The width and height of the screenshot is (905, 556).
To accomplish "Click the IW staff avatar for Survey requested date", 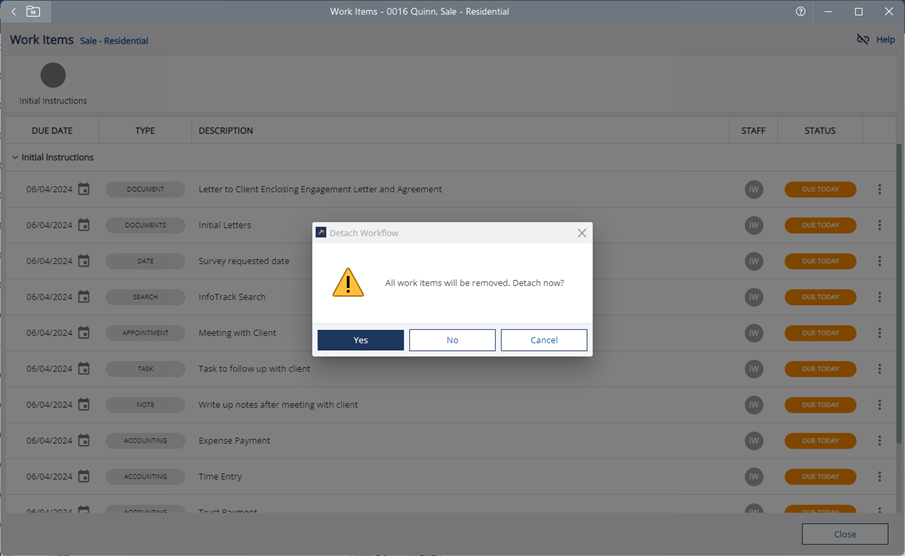I will tap(753, 261).
